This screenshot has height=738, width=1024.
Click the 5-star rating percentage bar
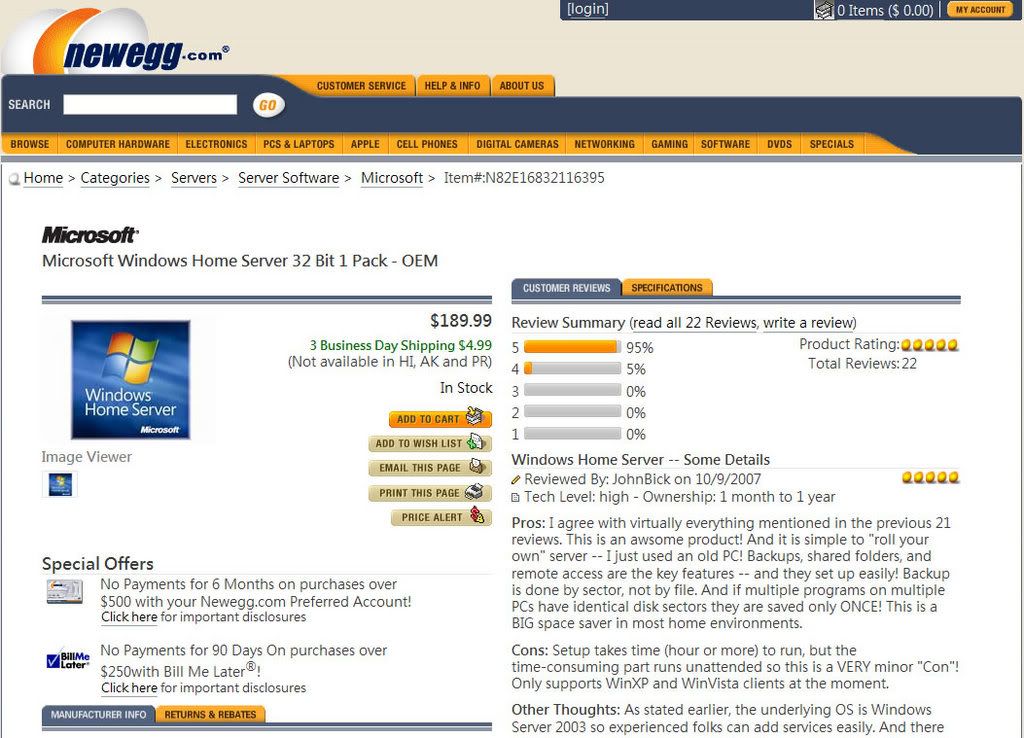click(x=572, y=347)
